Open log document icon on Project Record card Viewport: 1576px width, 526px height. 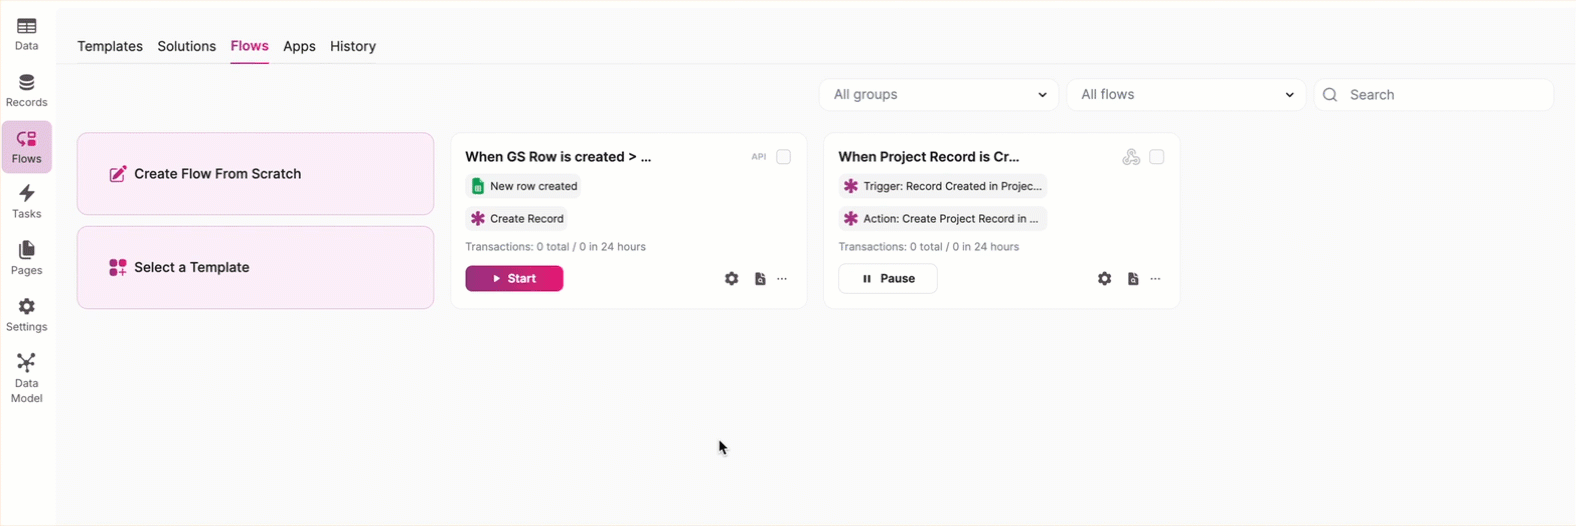pos(1133,279)
